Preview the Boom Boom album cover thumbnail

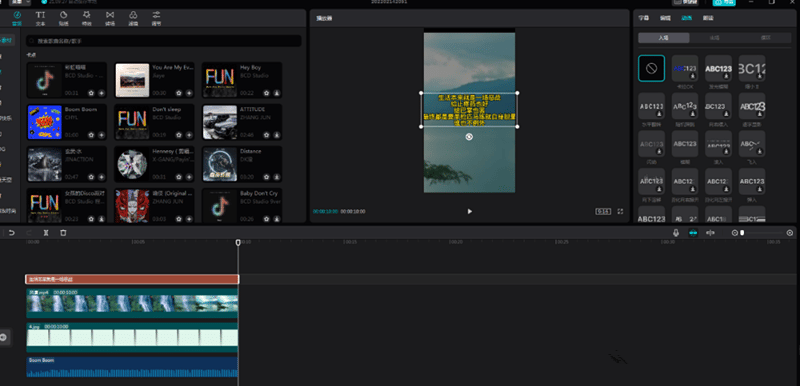[44, 122]
